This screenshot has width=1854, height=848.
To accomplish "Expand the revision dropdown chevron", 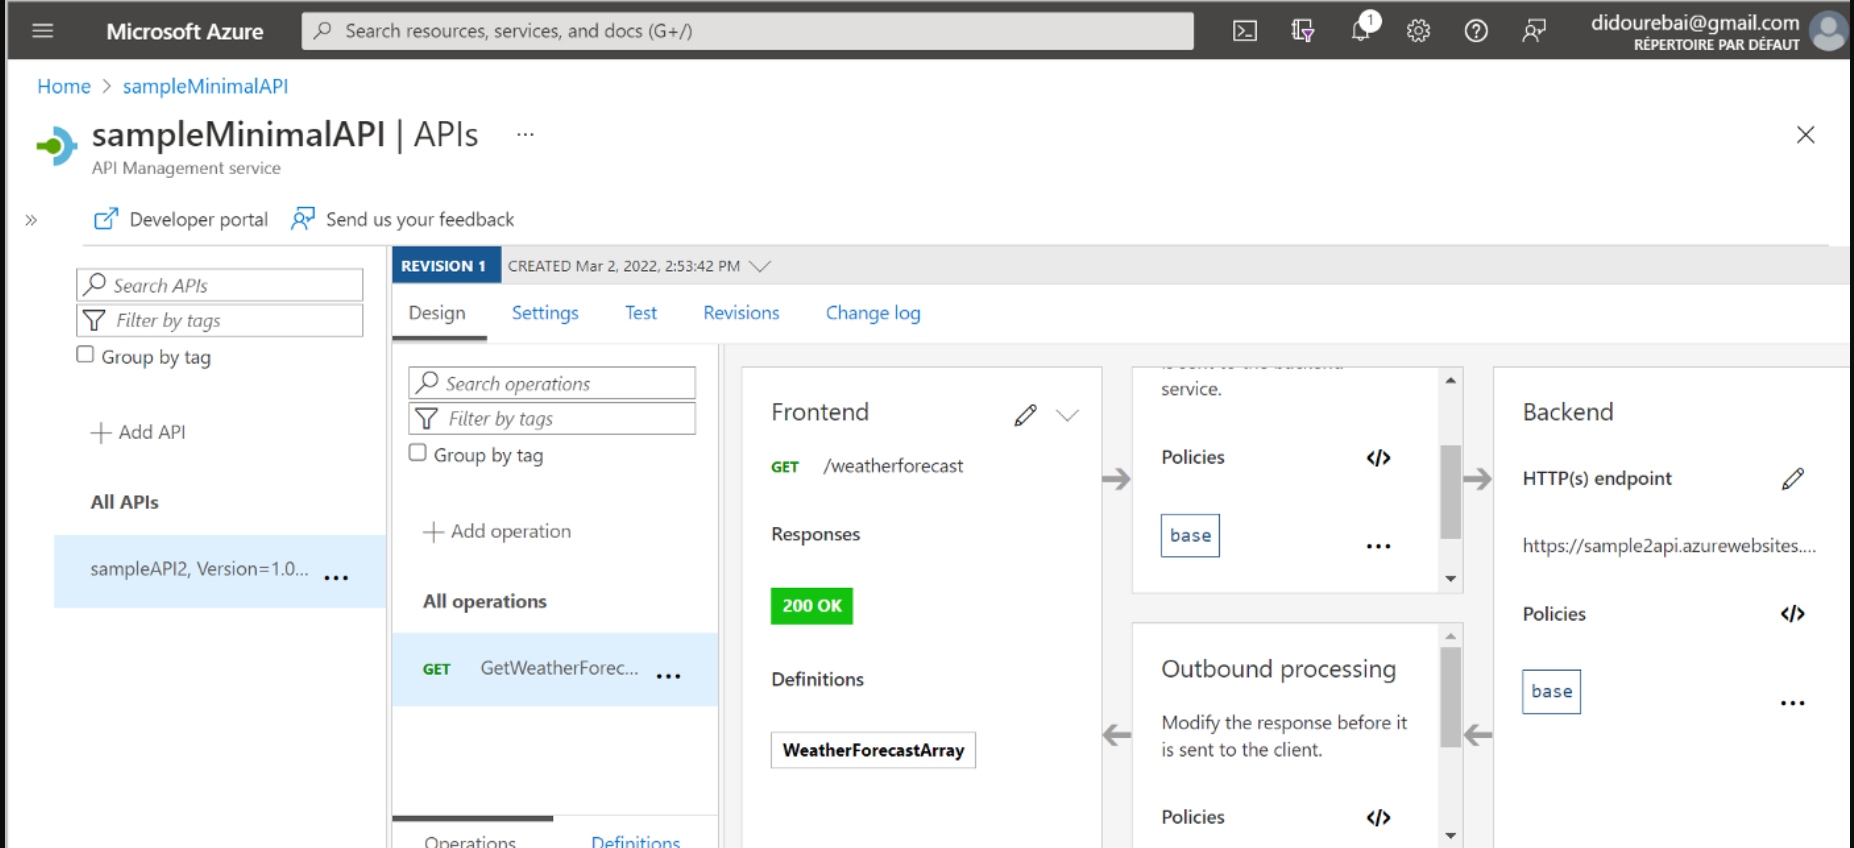I will [x=760, y=266].
